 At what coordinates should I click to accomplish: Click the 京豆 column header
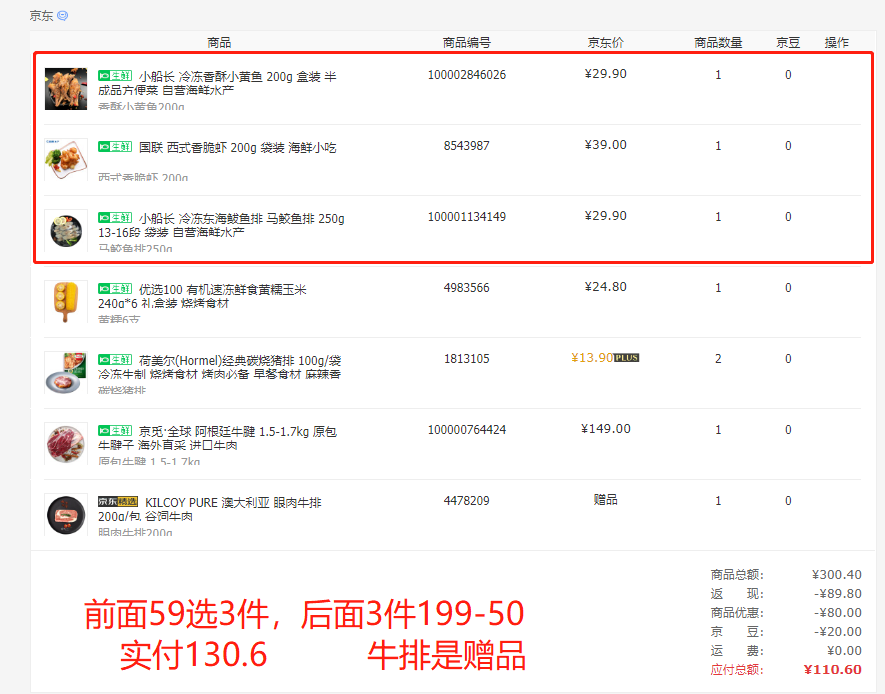788,43
